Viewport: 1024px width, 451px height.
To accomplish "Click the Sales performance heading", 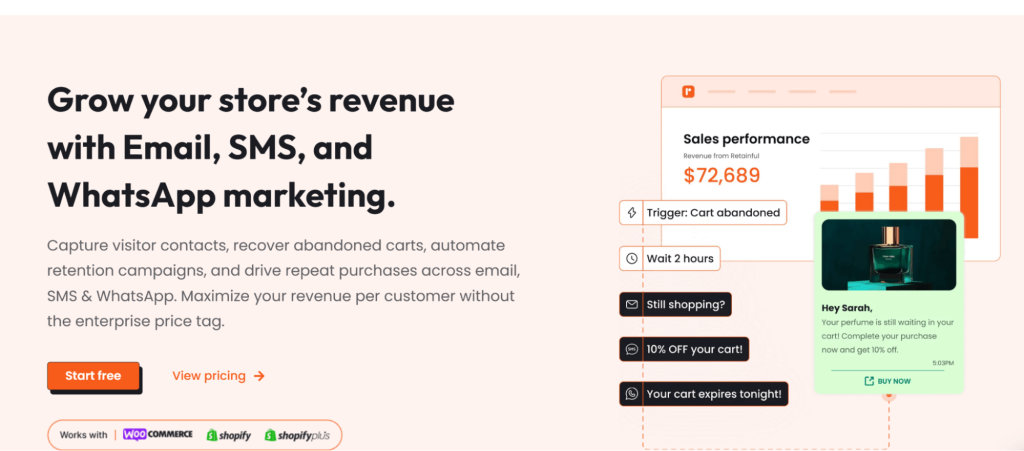I will pyautogui.click(x=746, y=139).
